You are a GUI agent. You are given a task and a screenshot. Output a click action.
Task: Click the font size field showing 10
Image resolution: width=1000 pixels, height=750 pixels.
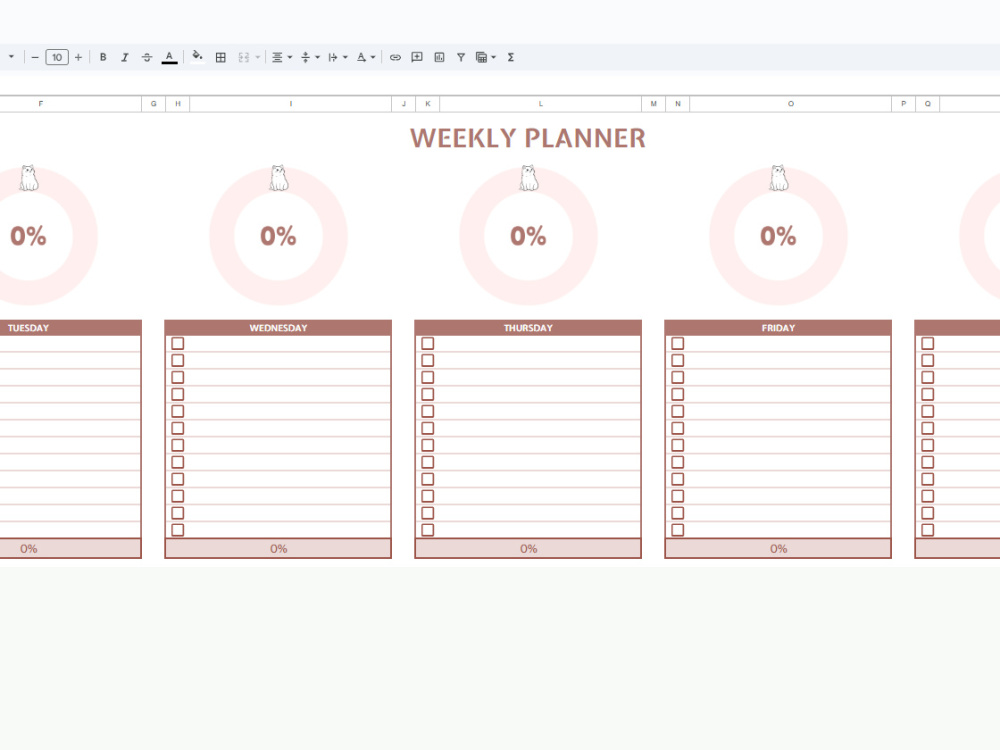coord(57,57)
